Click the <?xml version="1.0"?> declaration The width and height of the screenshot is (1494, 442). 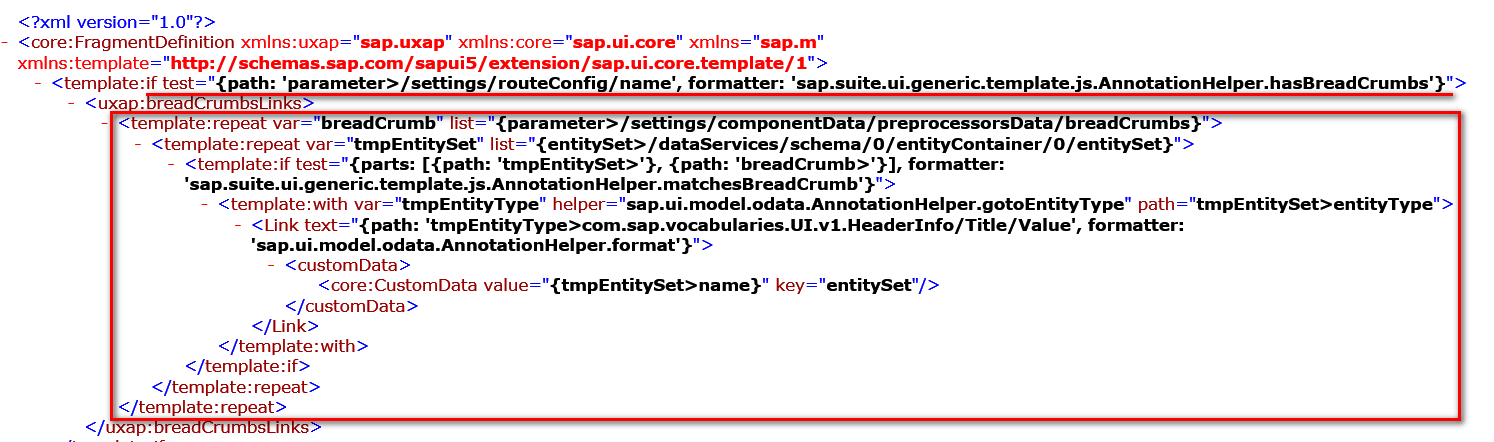tap(117, 21)
